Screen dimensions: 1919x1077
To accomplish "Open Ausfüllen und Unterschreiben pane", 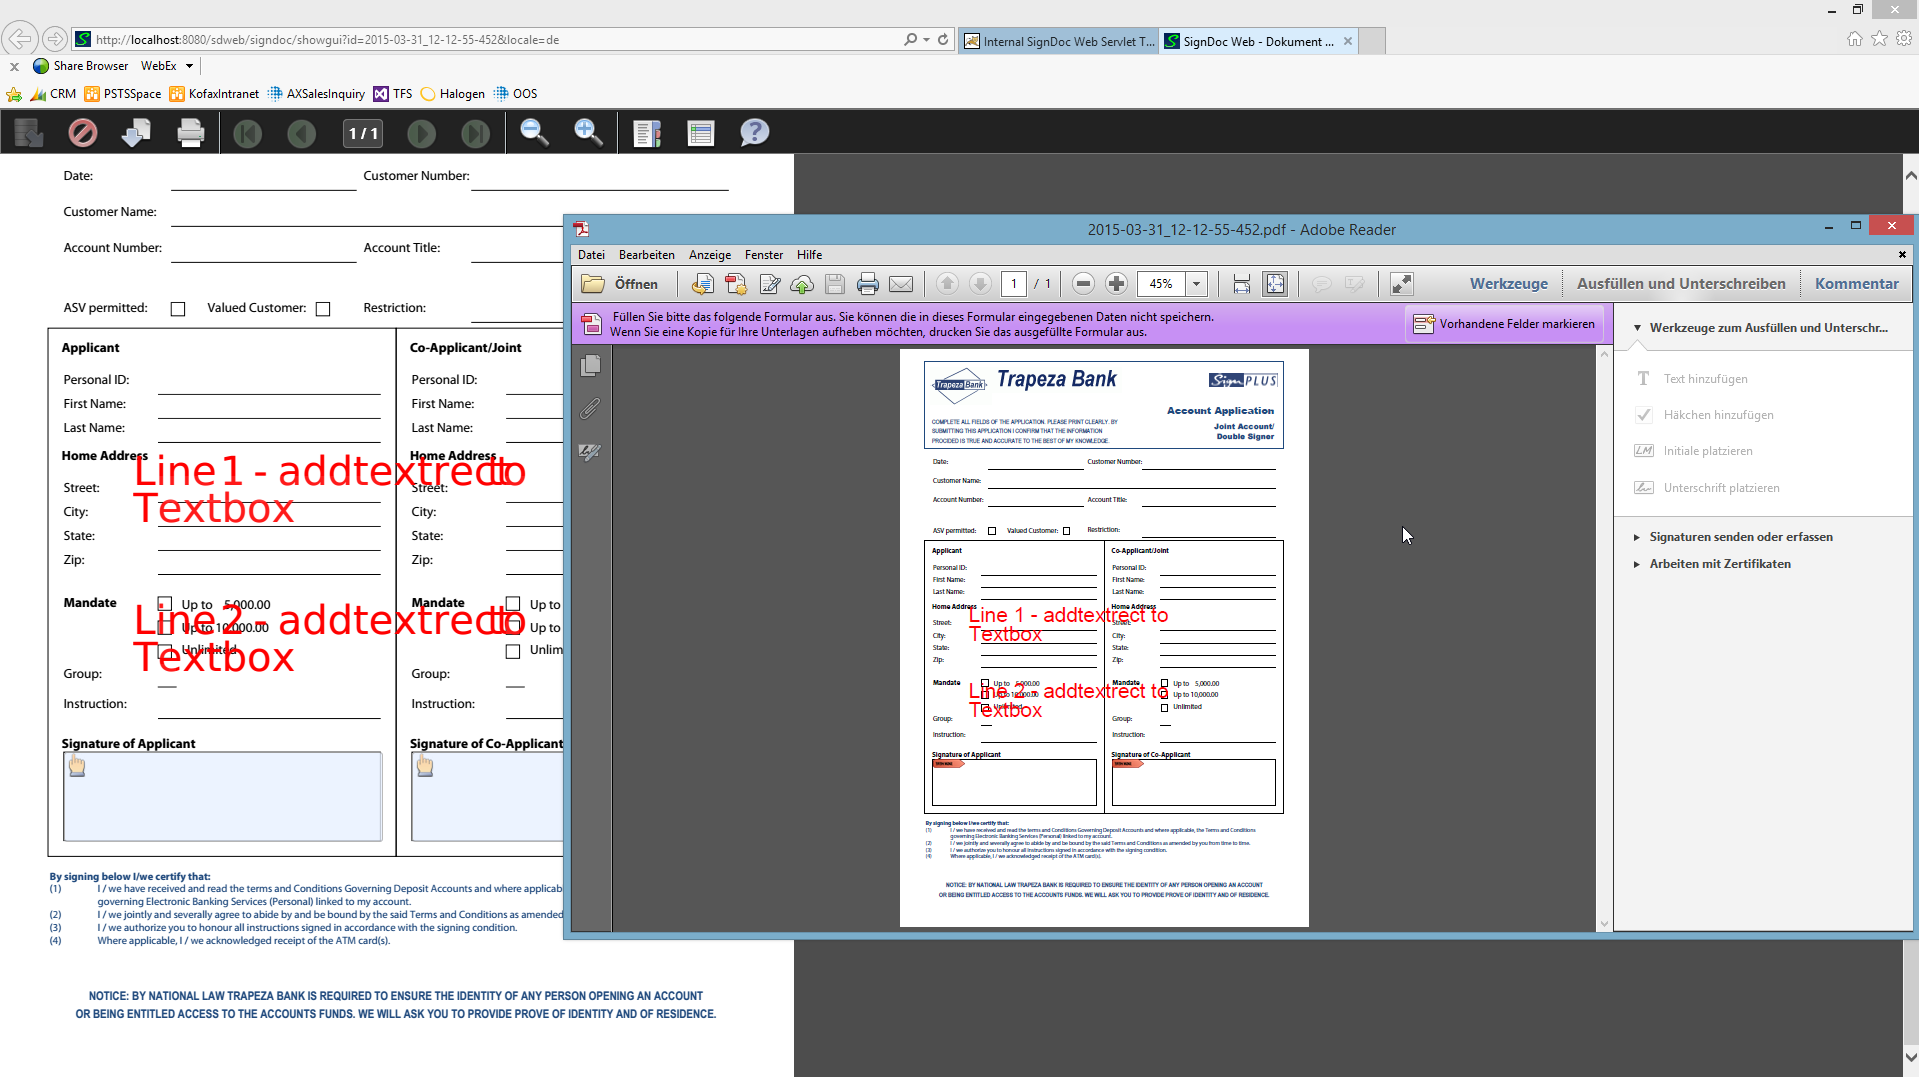I will click(1681, 284).
